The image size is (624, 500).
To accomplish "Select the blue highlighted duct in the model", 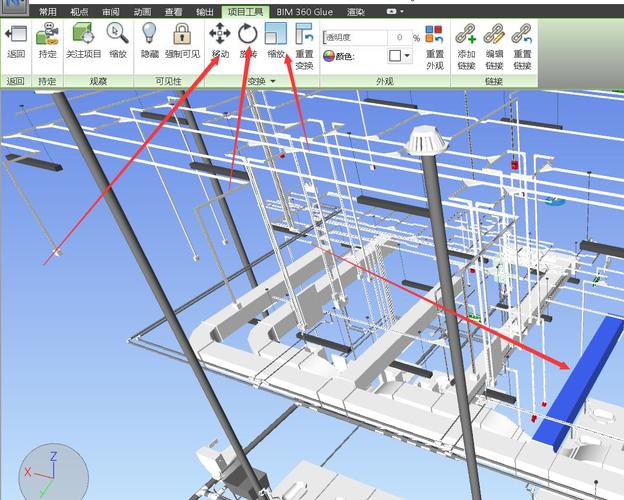I will (579, 384).
